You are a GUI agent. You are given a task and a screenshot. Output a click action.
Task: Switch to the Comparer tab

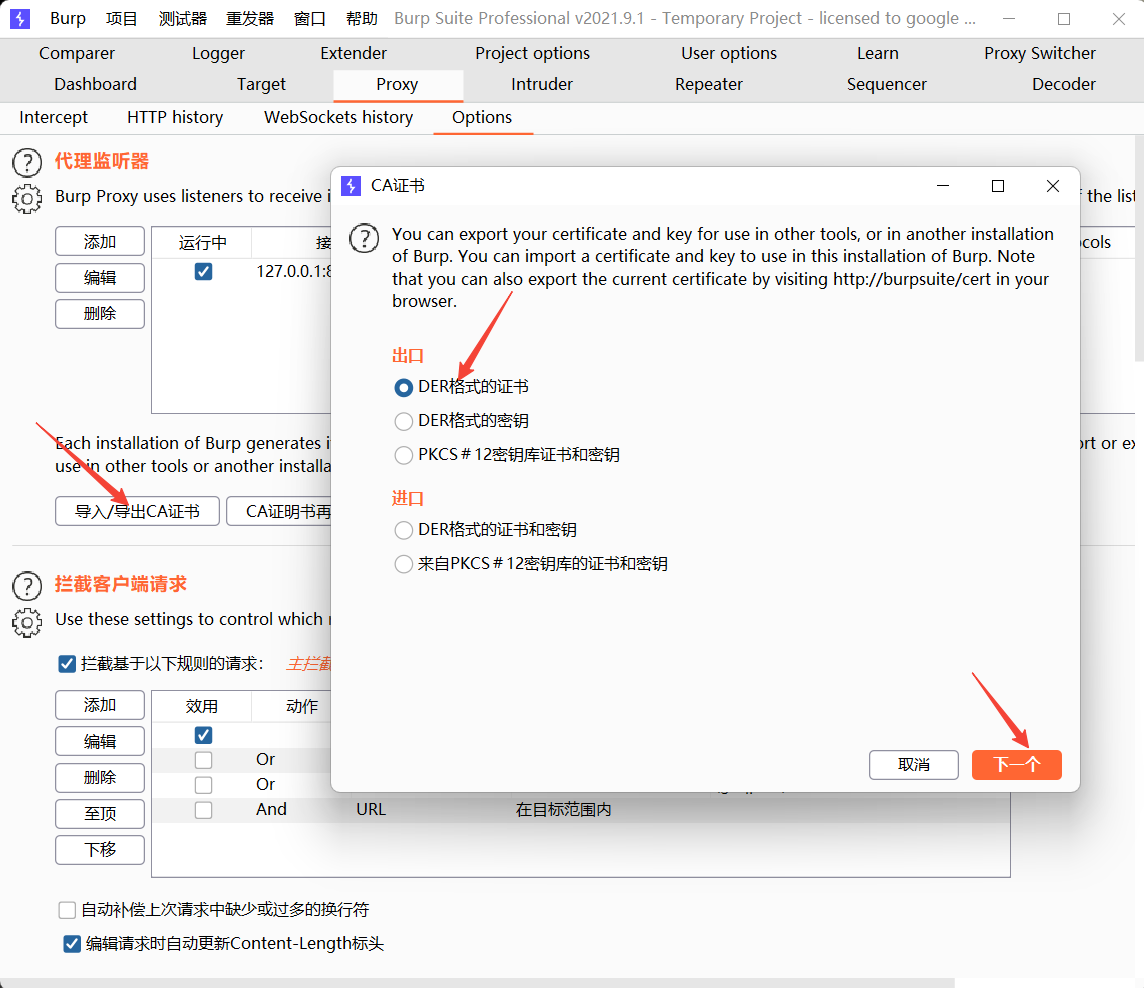(x=77, y=53)
